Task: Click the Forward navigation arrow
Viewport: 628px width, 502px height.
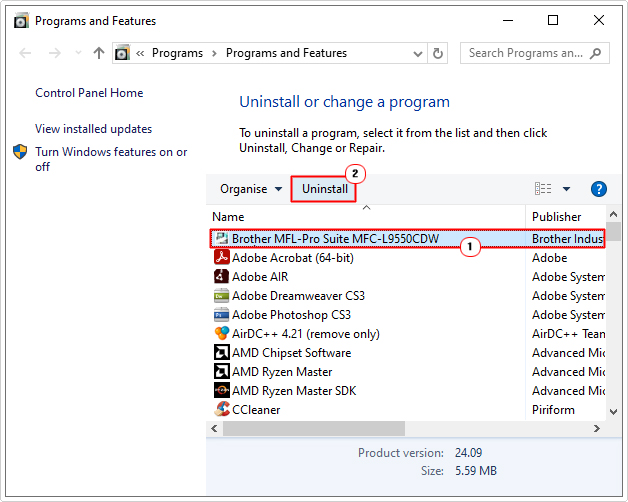Action: tap(54, 53)
